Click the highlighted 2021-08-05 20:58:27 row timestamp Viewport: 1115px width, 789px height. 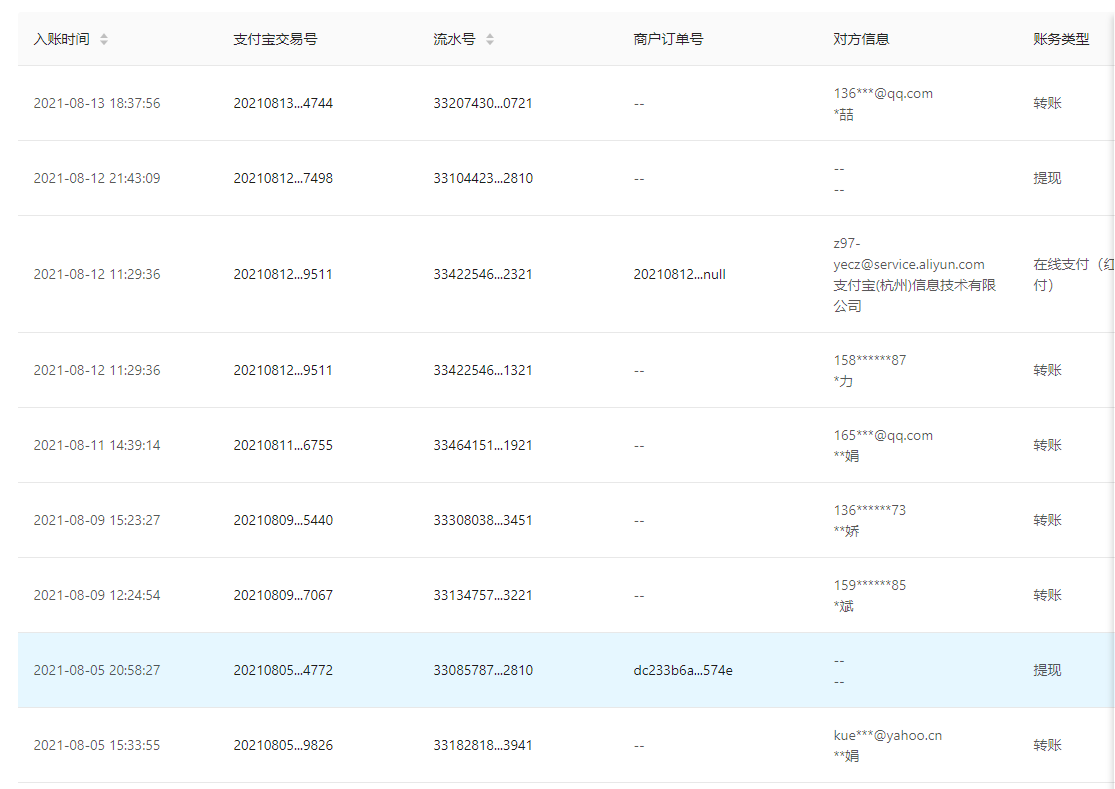tap(97, 670)
